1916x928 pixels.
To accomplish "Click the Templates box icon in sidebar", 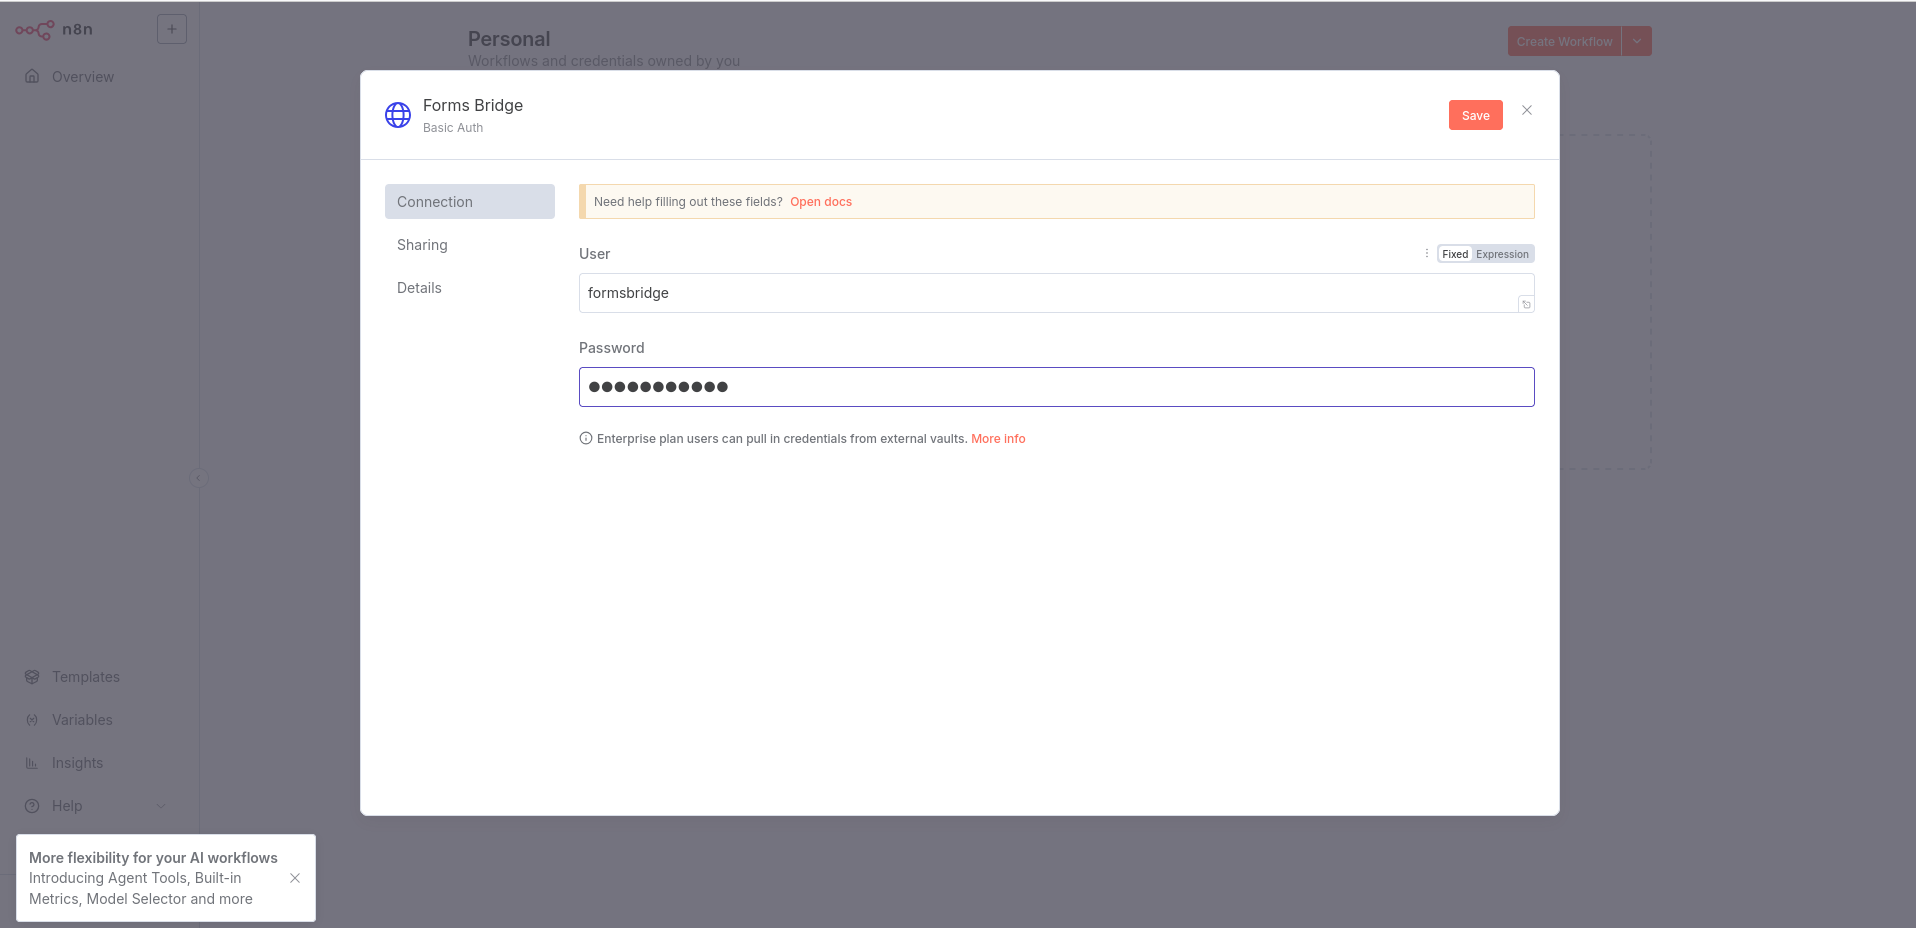I will [32, 676].
